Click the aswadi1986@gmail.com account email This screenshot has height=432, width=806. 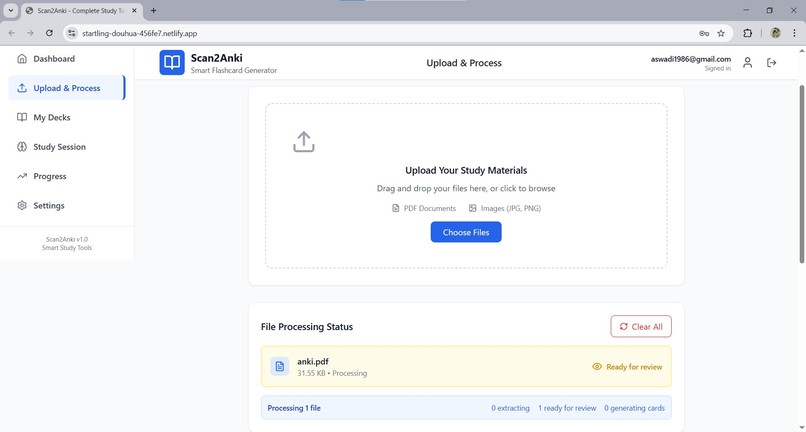(x=690, y=59)
